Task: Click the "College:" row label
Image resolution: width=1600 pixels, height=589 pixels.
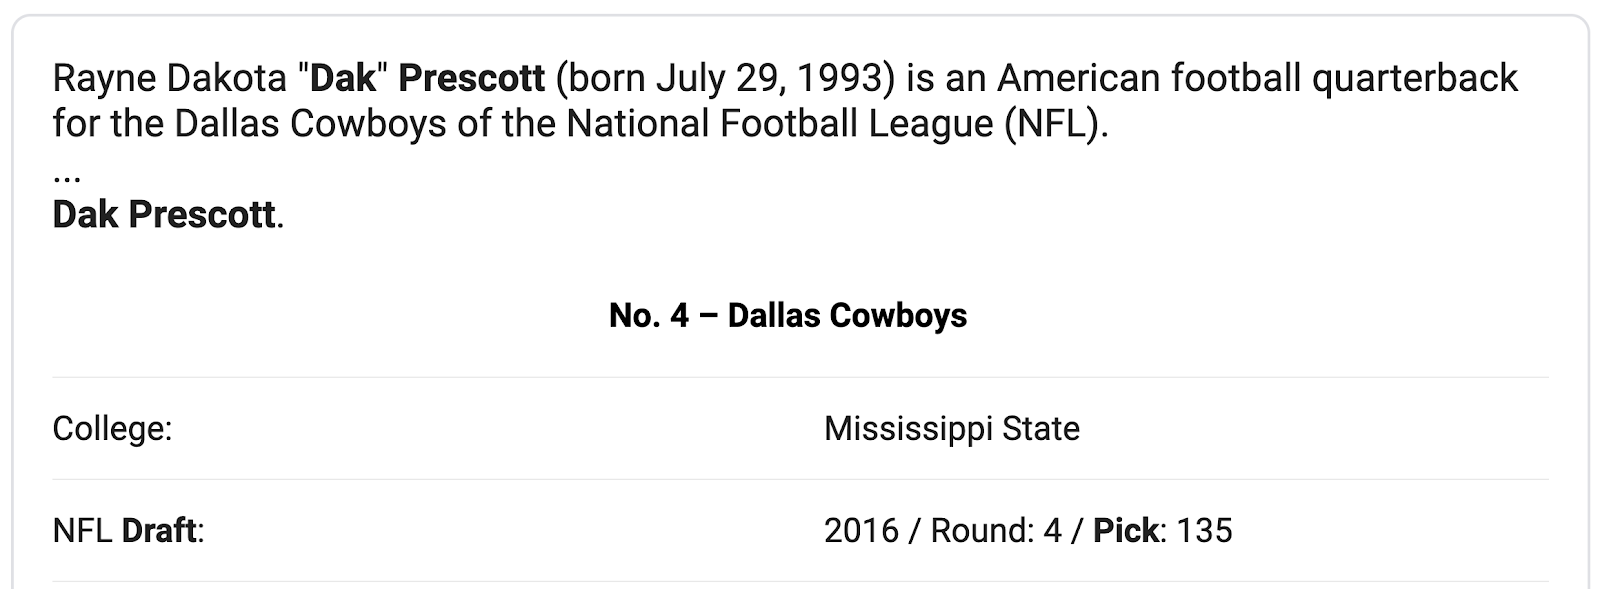Action: coord(112,429)
